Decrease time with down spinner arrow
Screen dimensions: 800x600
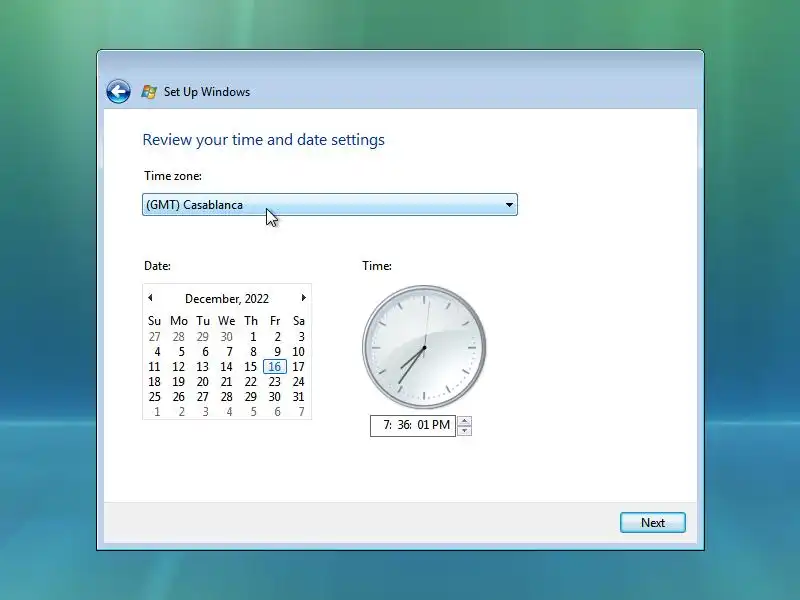point(464,431)
